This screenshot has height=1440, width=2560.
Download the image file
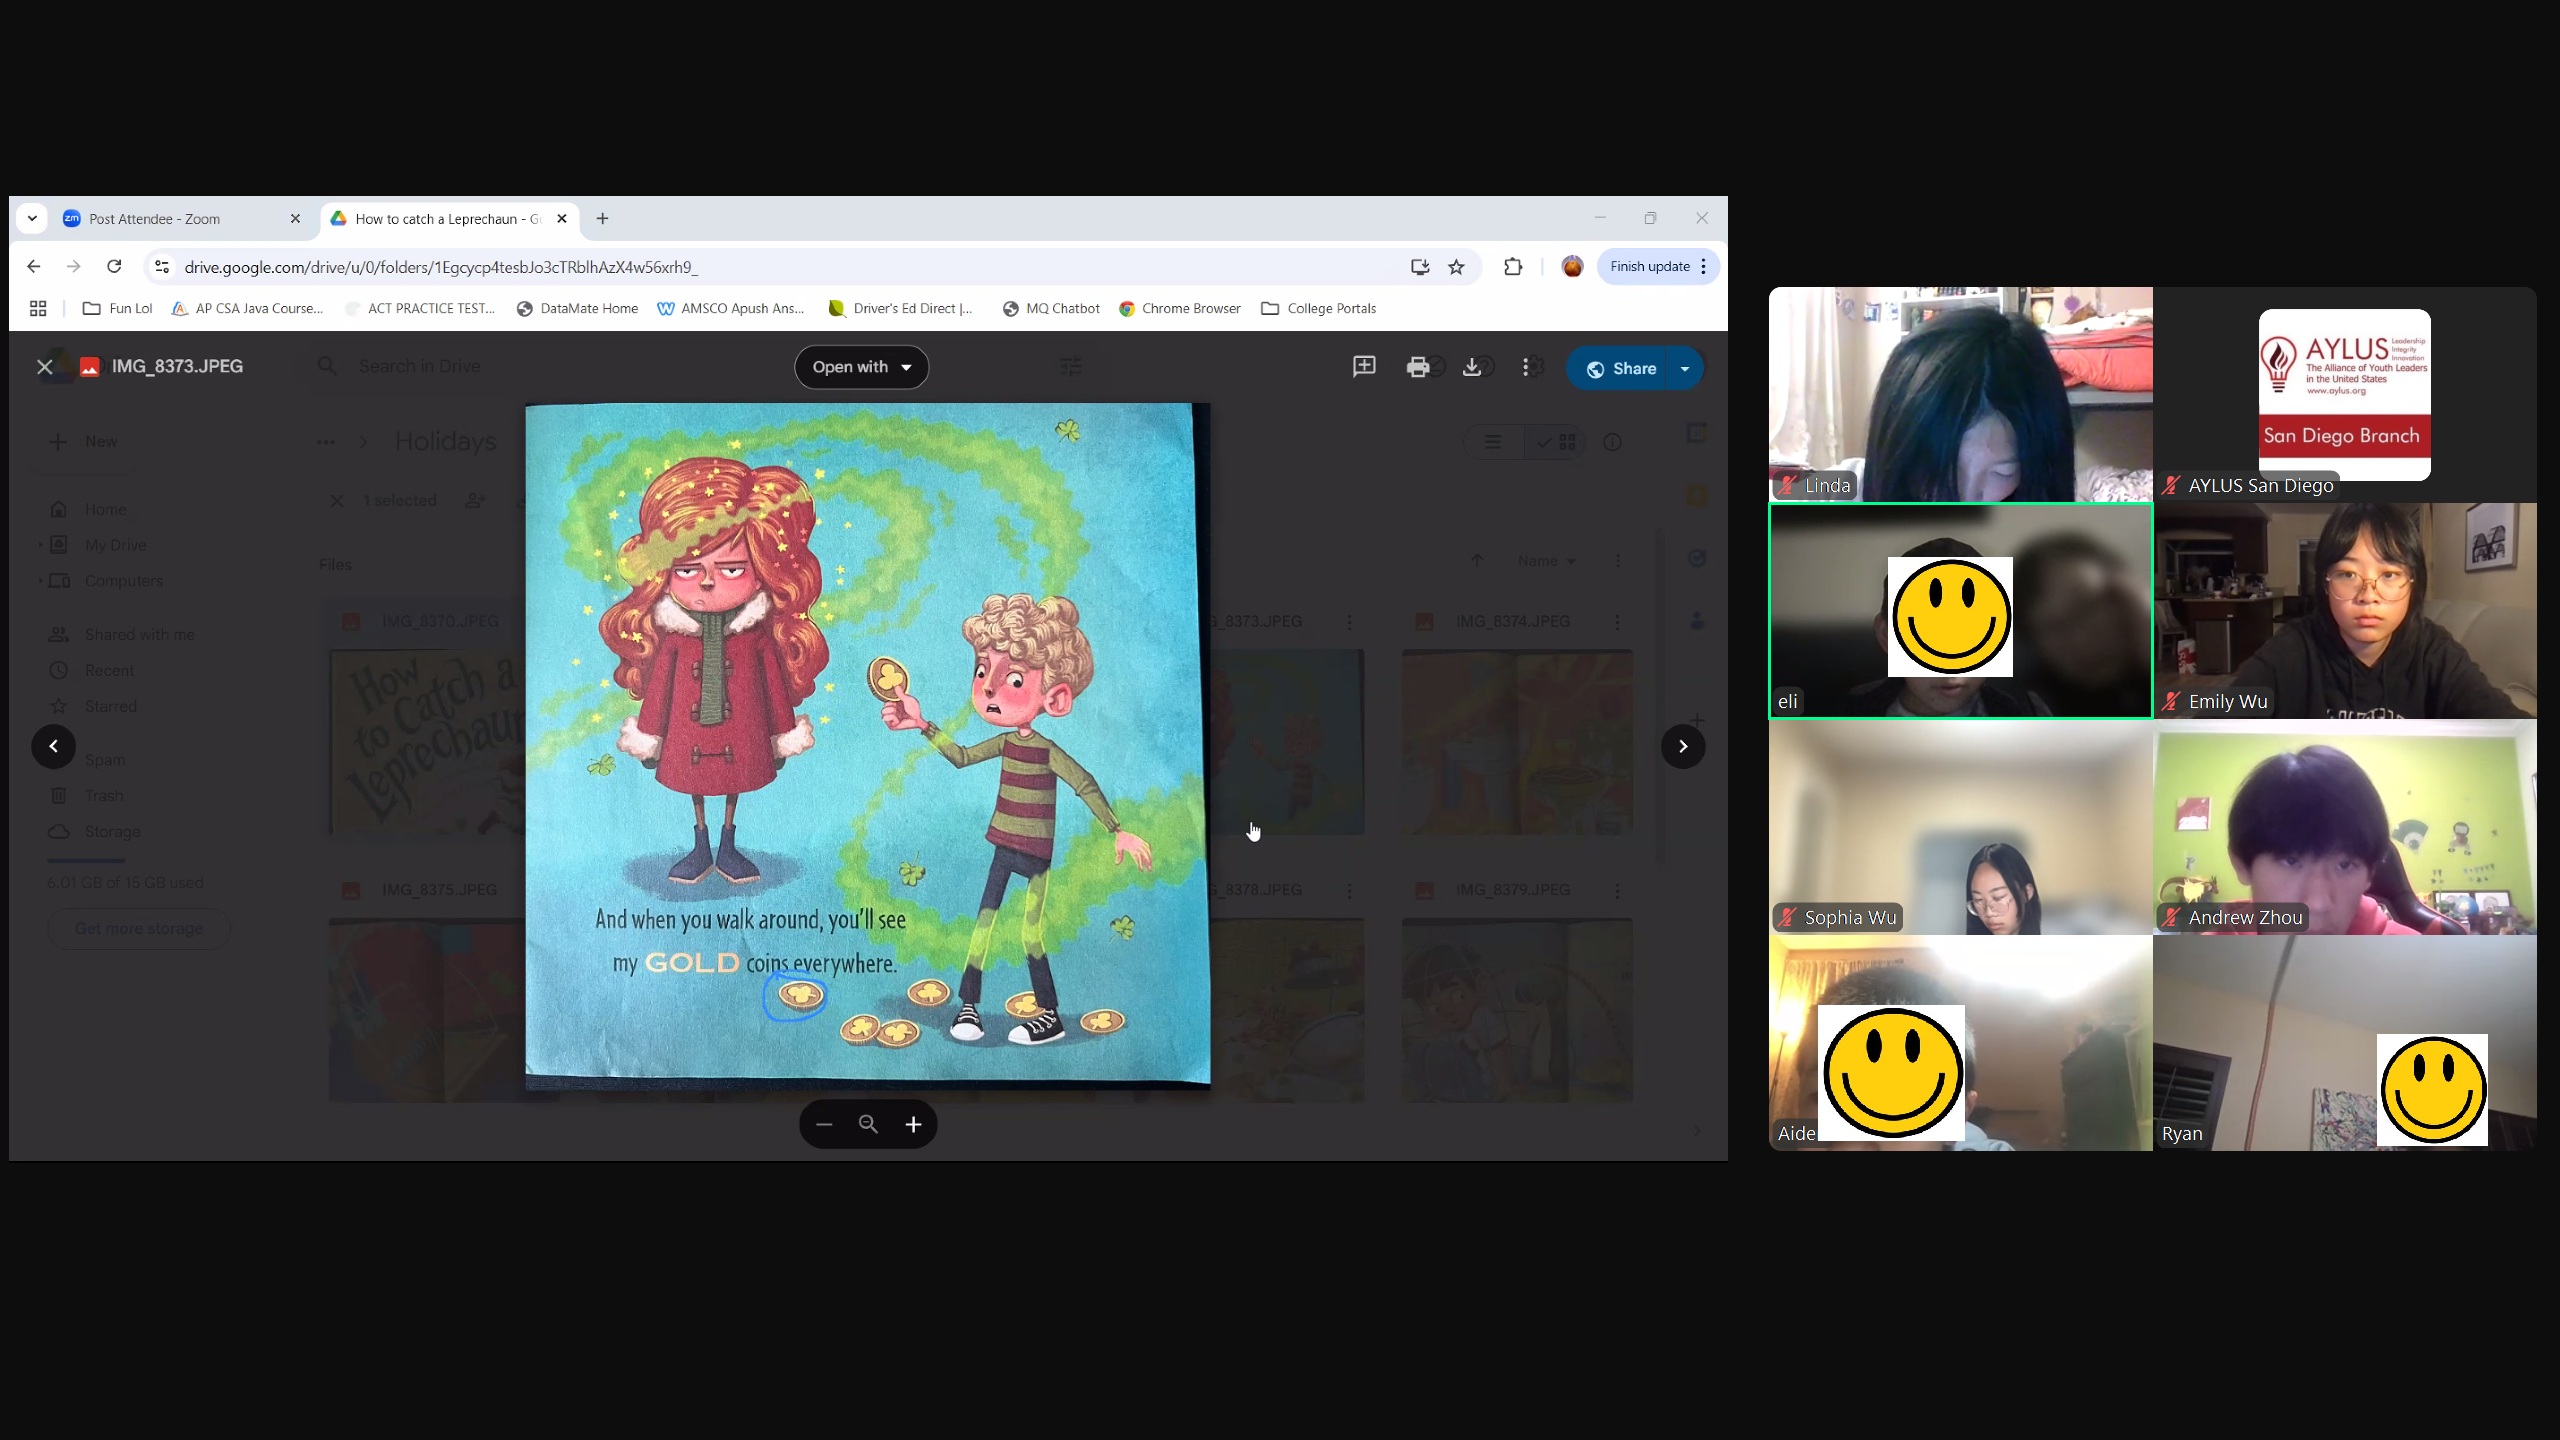pyautogui.click(x=1471, y=367)
